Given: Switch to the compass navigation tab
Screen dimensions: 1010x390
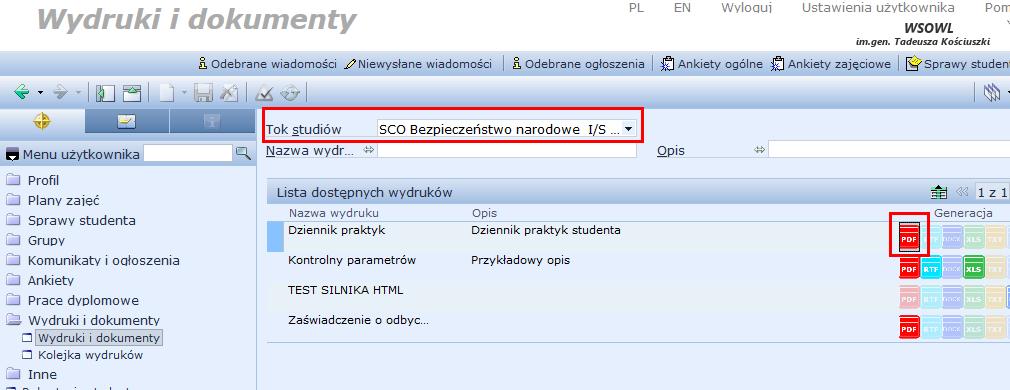Looking at the screenshot, I should pos(42,121).
